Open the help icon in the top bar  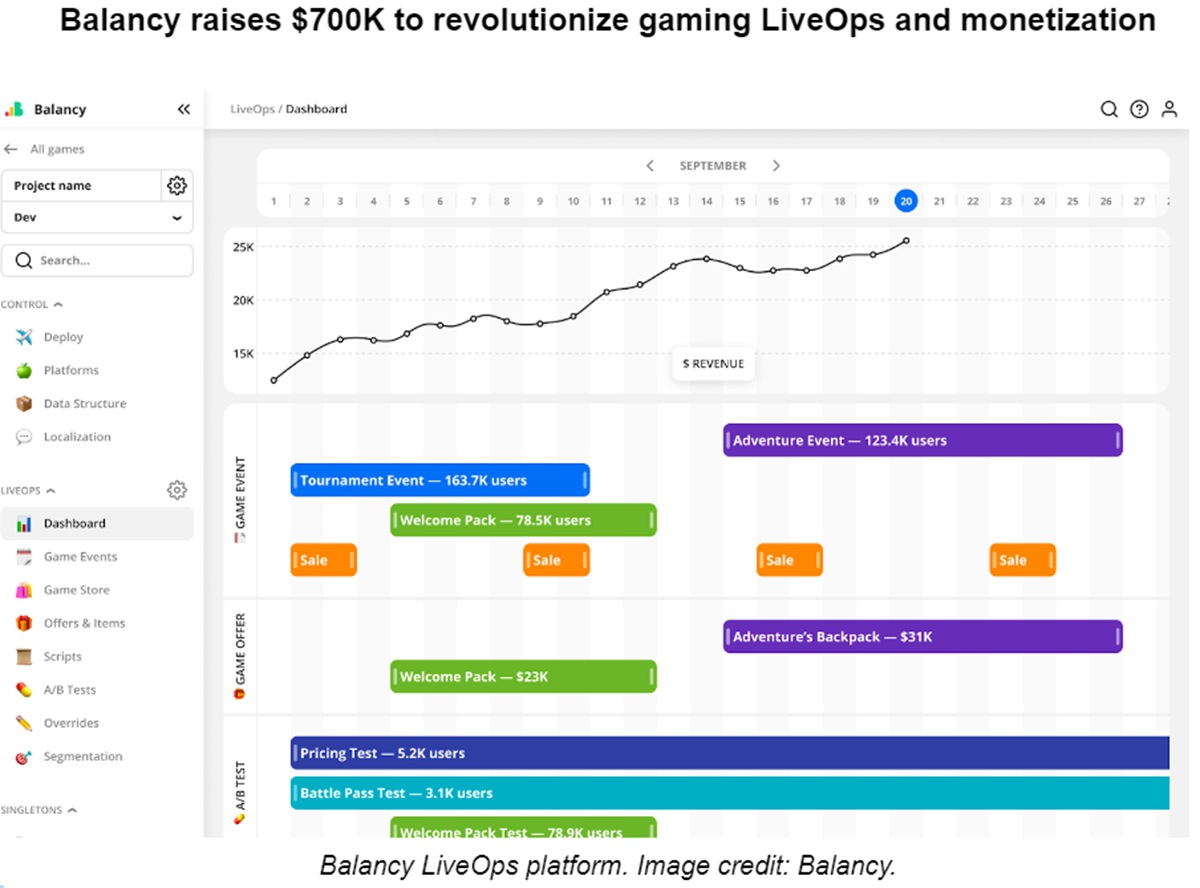click(x=1139, y=109)
